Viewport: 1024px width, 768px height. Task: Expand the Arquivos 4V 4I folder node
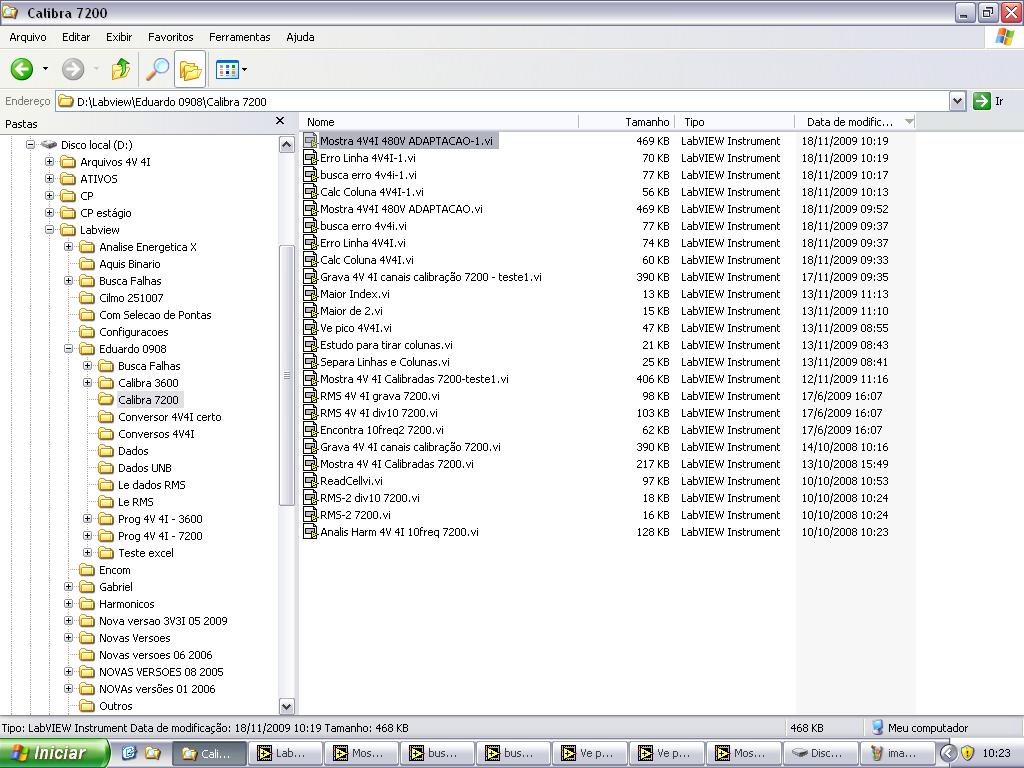pyautogui.click(x=49, y=161)
